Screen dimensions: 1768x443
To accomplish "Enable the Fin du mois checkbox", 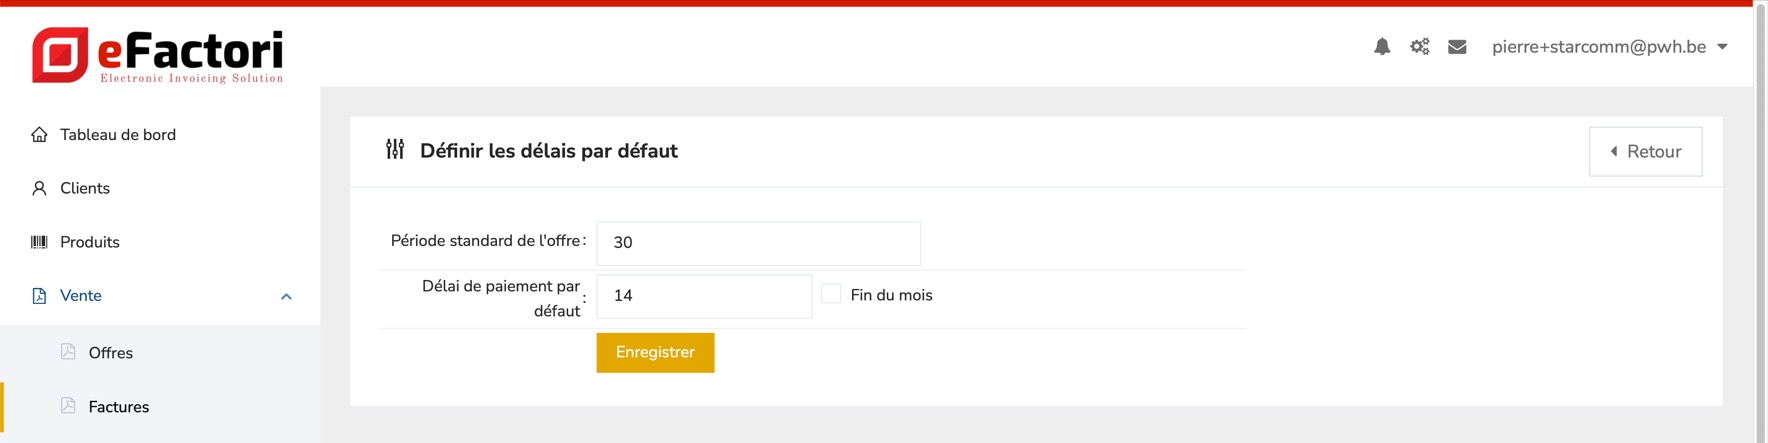I will tap(831, 294).
